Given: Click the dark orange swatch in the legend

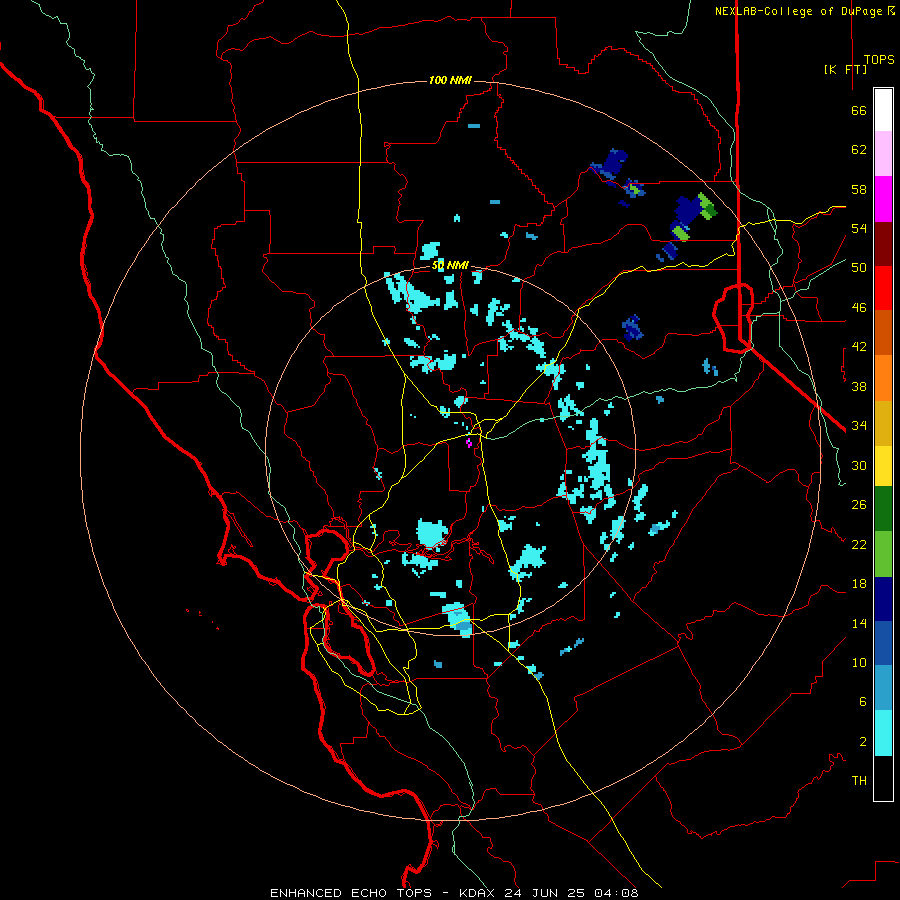Looking at the screenshot, I should (883, 332).
